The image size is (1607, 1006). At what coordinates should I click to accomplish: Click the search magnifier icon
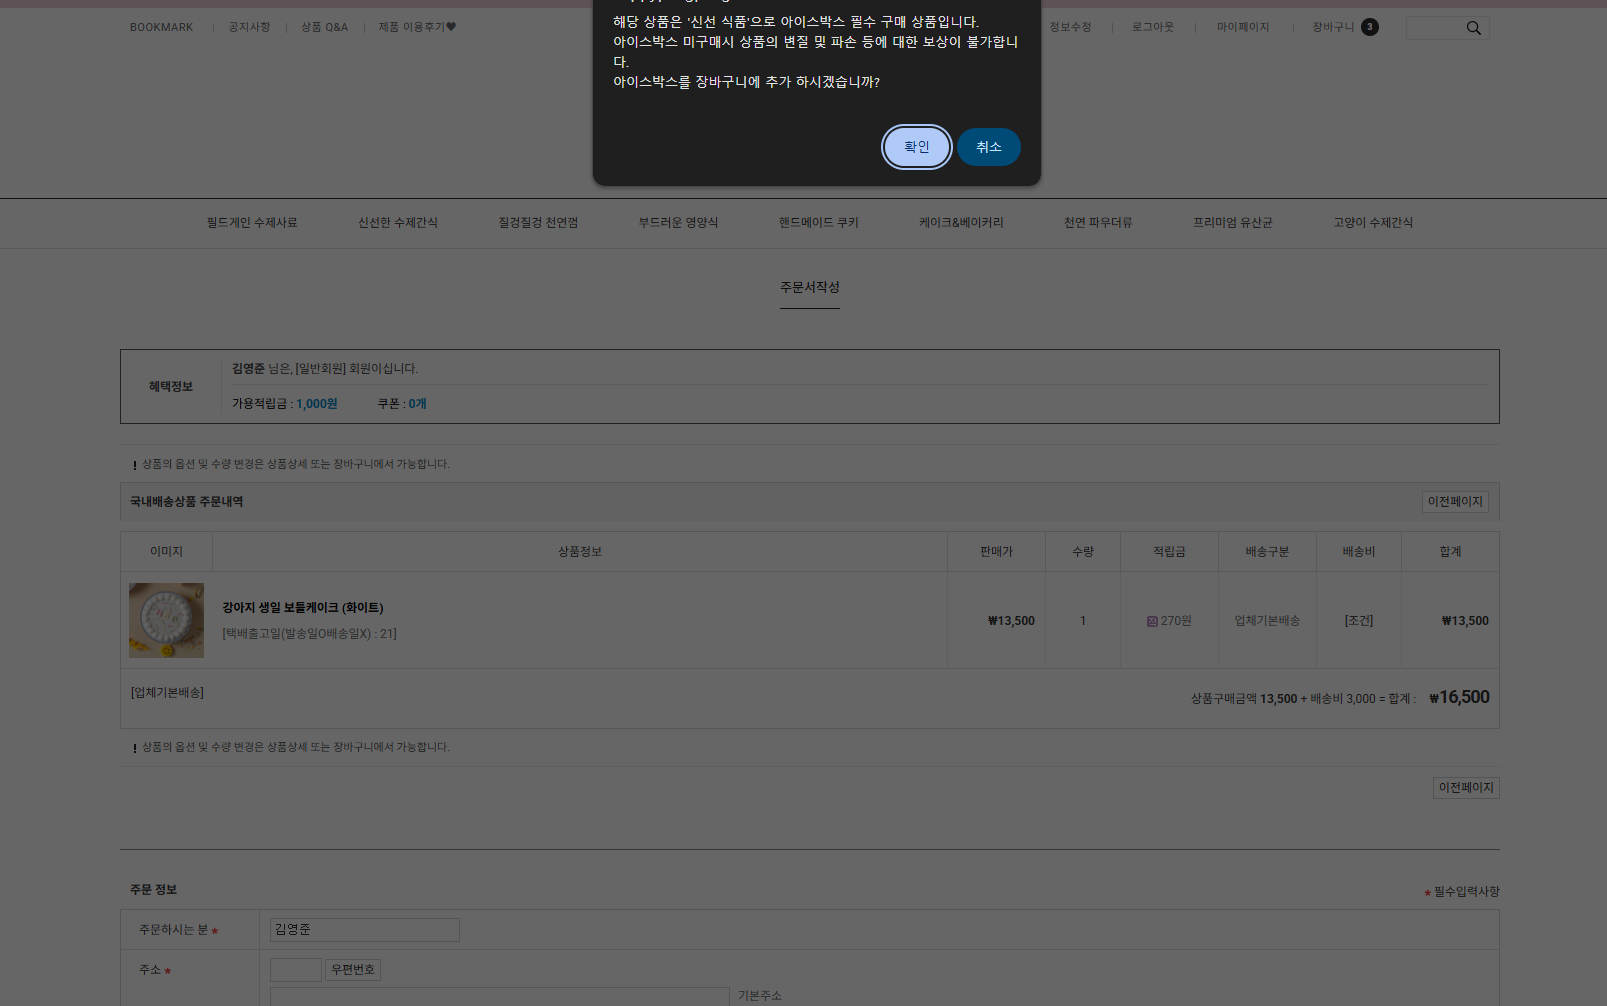coord(1473,28)
